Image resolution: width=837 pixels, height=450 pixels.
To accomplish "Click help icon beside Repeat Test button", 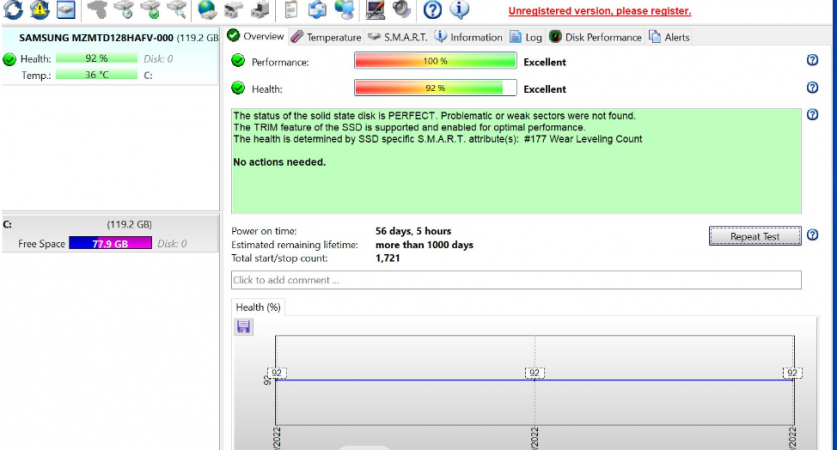I will click(x=812, y=235).
